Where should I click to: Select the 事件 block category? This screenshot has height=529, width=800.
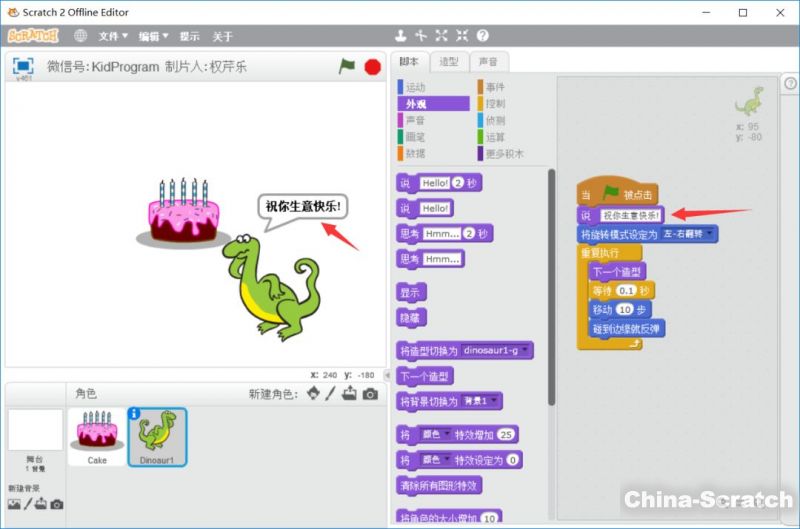click(x=497, y=87)
